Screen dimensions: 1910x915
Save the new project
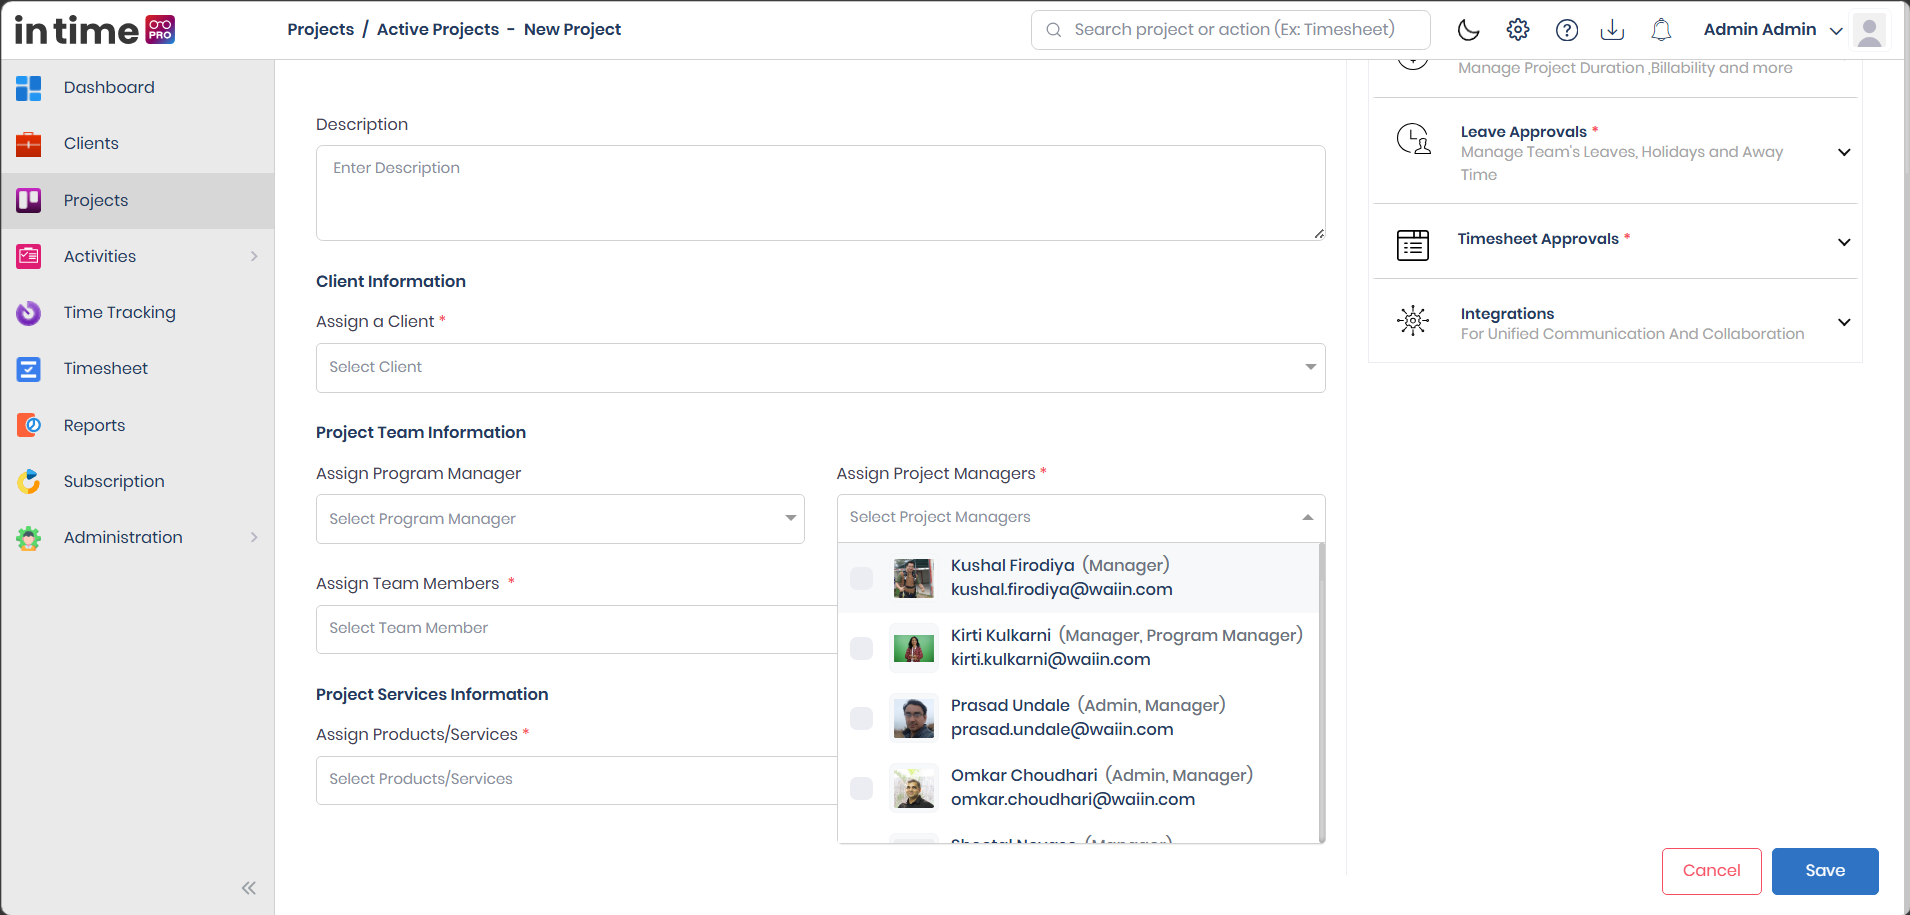1825,871
